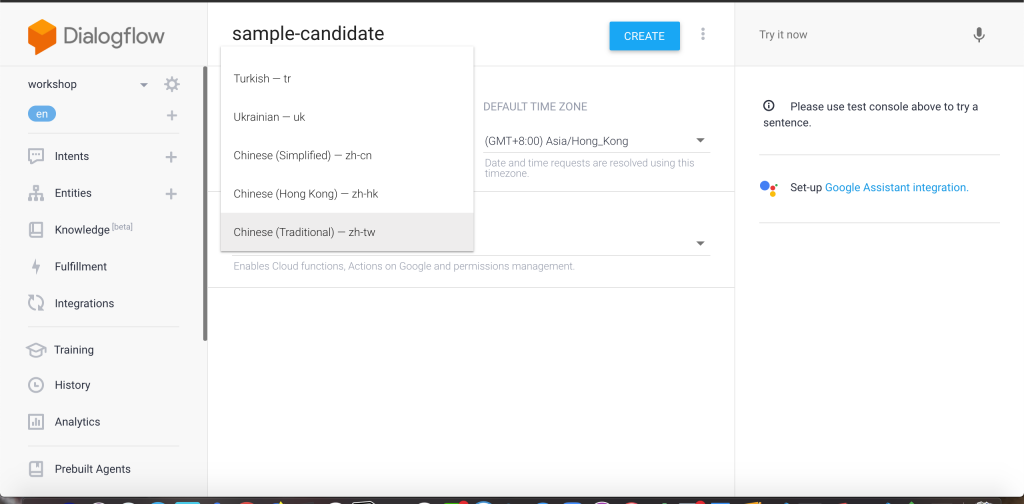Open Fulfillment in the sidebar
1024x504 pixels.
(81, 267)
